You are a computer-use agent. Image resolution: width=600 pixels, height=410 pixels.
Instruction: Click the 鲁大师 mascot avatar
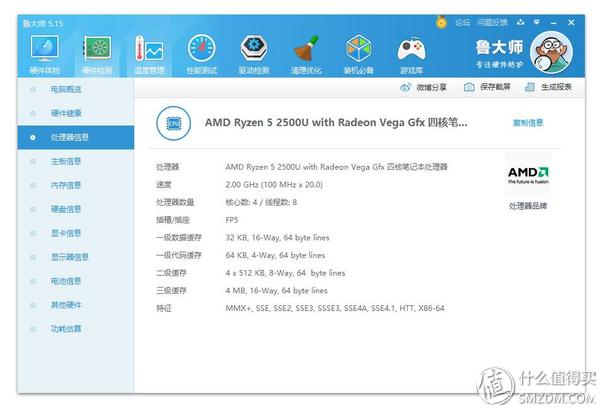[551, 52]
